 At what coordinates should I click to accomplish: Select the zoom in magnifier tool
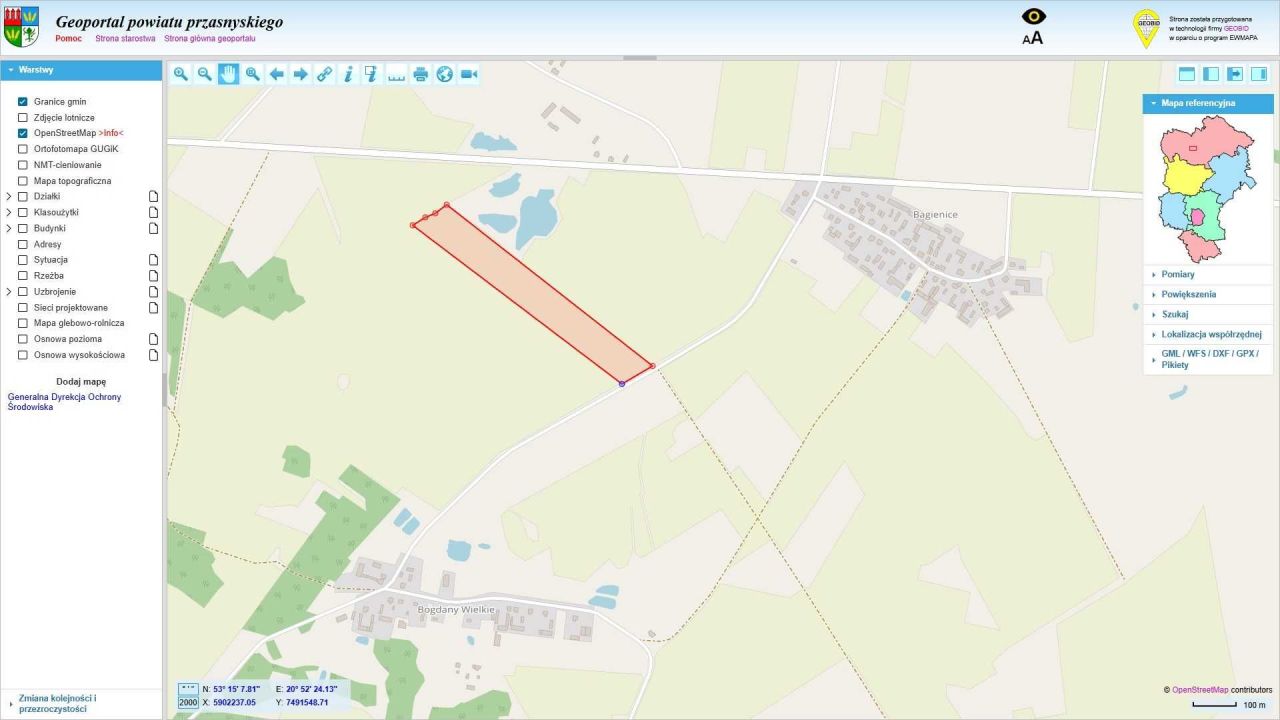click(180, 74)
